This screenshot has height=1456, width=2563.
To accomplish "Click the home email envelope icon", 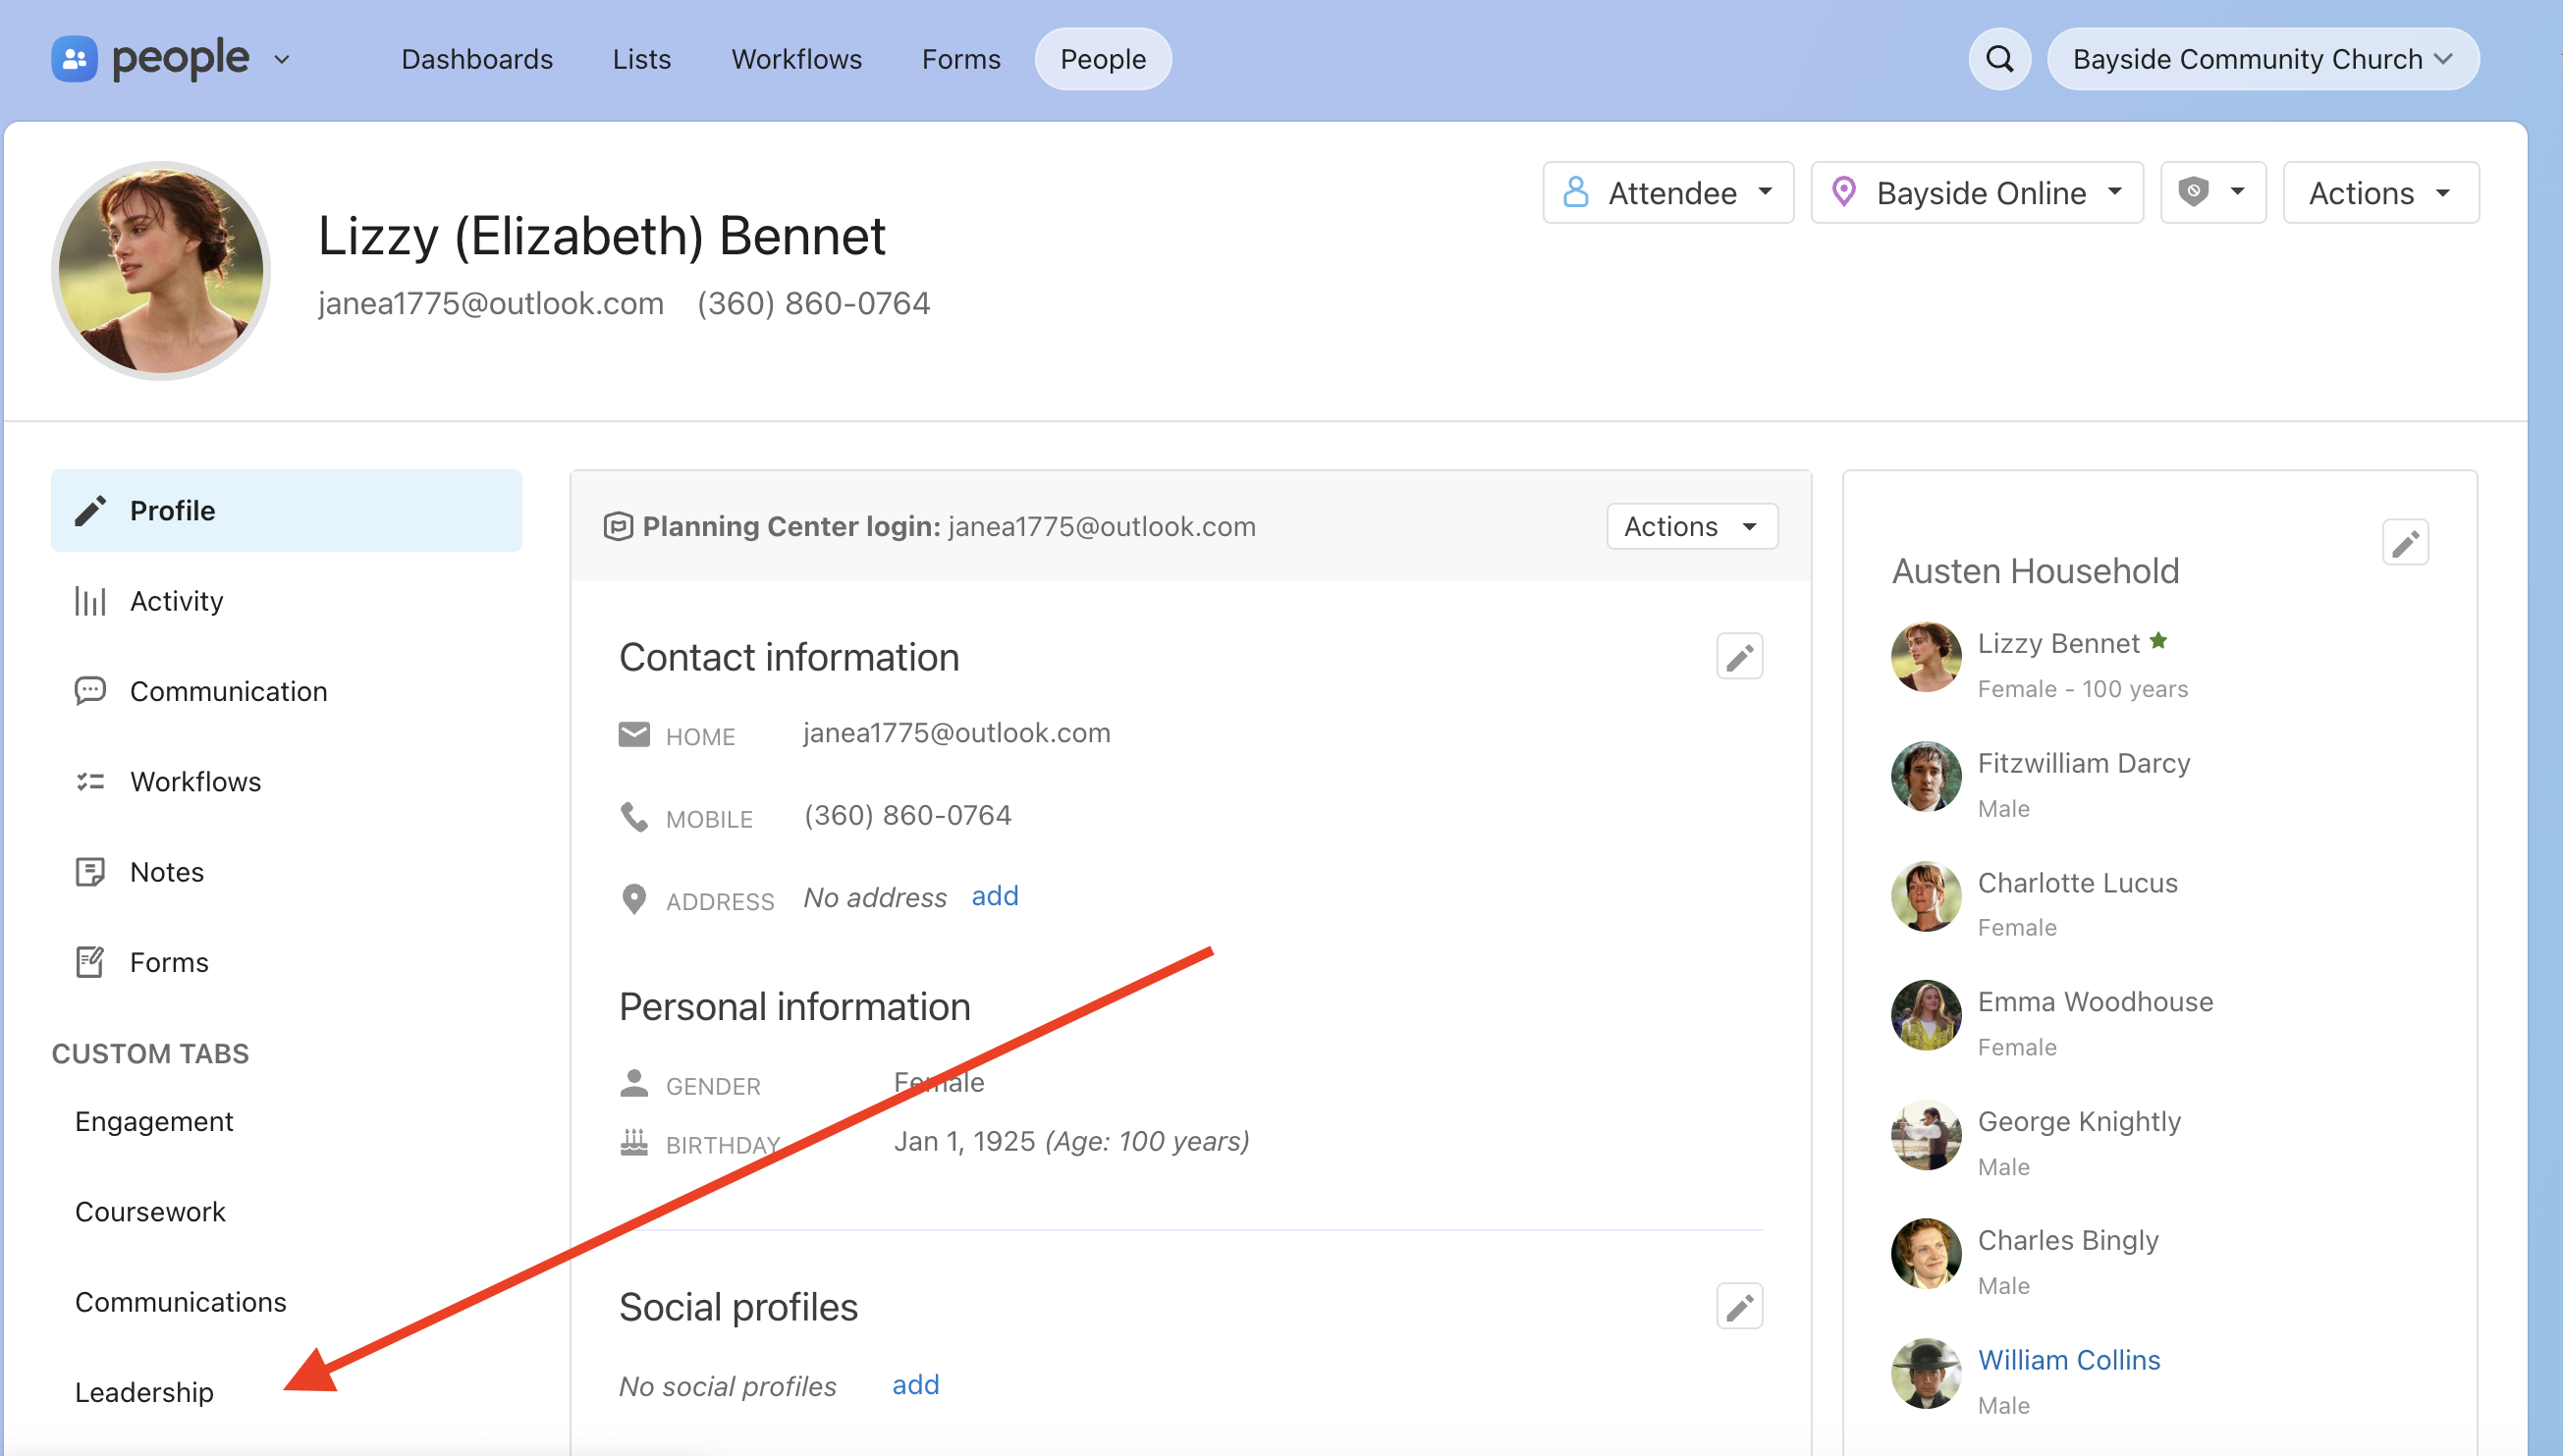I will [633, 735].
